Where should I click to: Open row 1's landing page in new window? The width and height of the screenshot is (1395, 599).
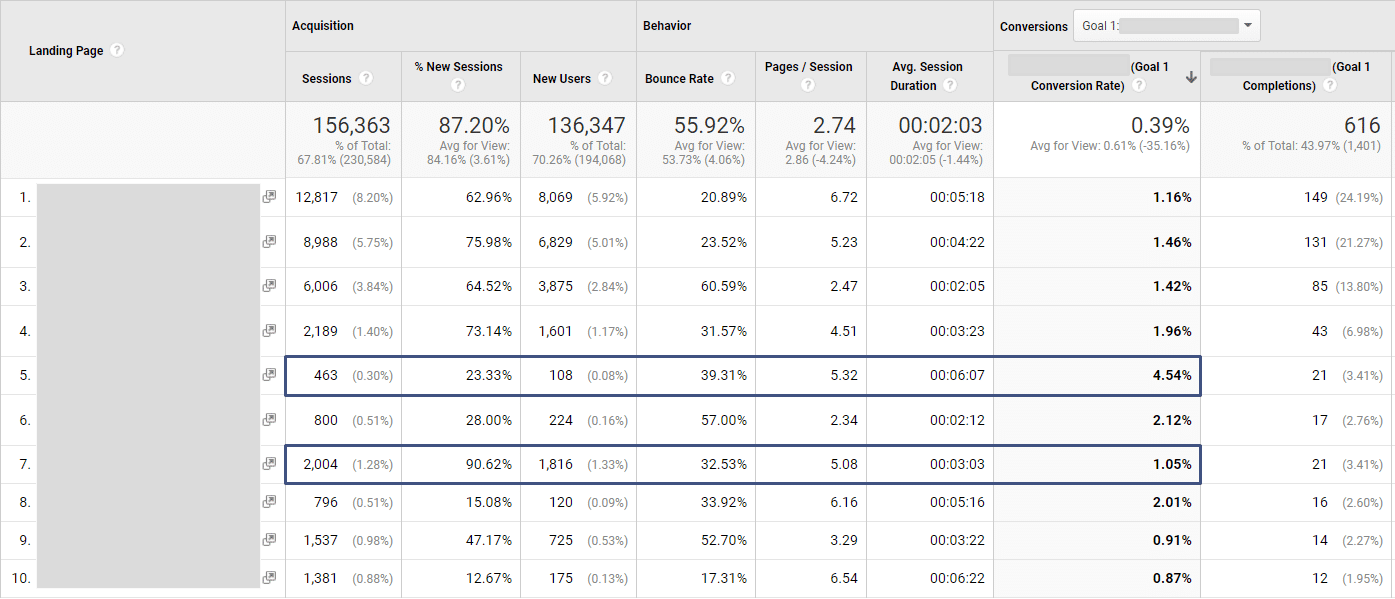(269, 196)
